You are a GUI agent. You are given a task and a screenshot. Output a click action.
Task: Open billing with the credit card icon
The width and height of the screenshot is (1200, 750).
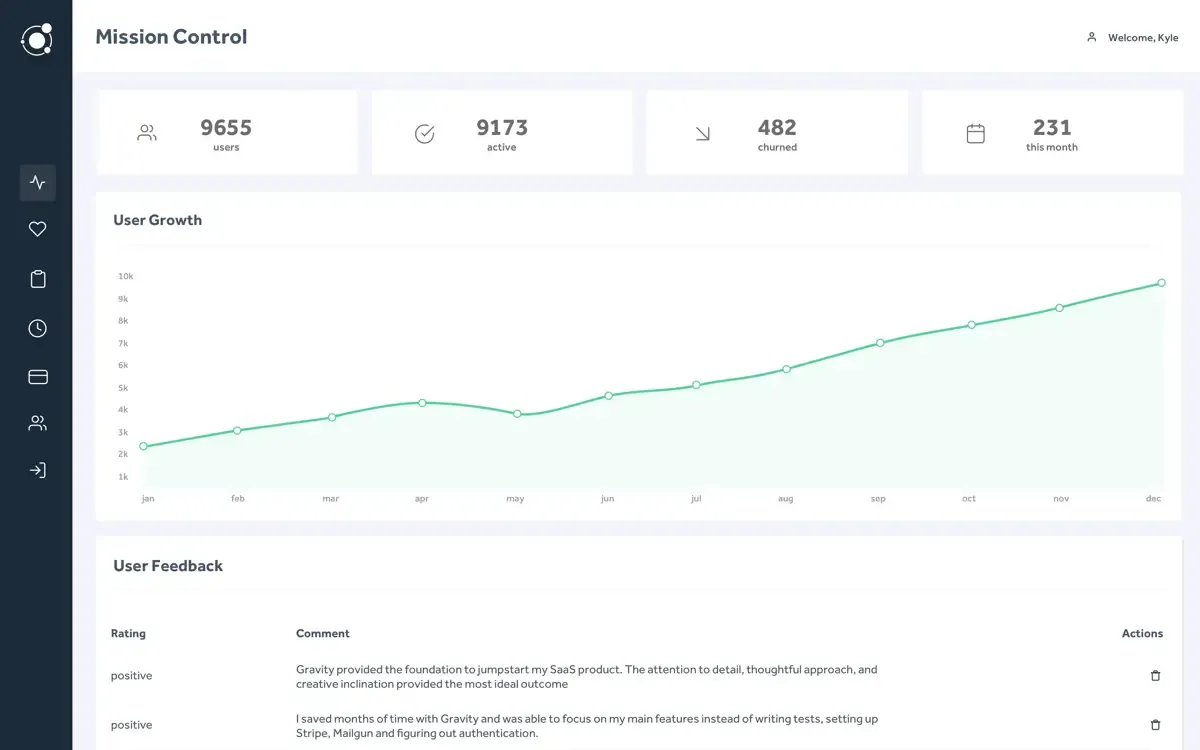click(x=37, y=376)
